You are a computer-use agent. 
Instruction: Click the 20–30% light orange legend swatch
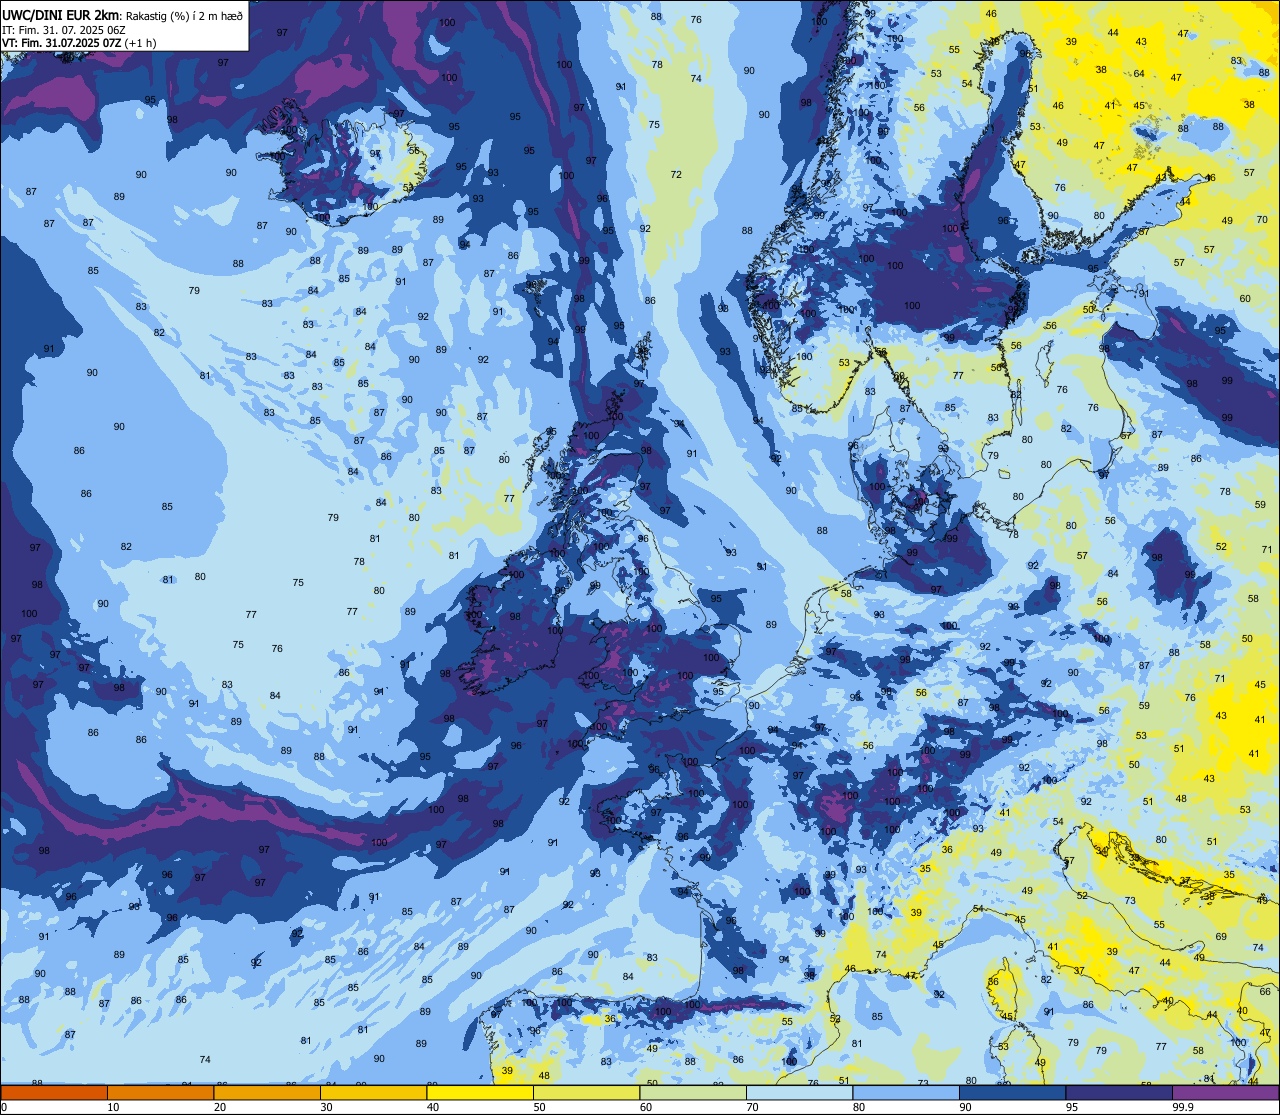267,1092
